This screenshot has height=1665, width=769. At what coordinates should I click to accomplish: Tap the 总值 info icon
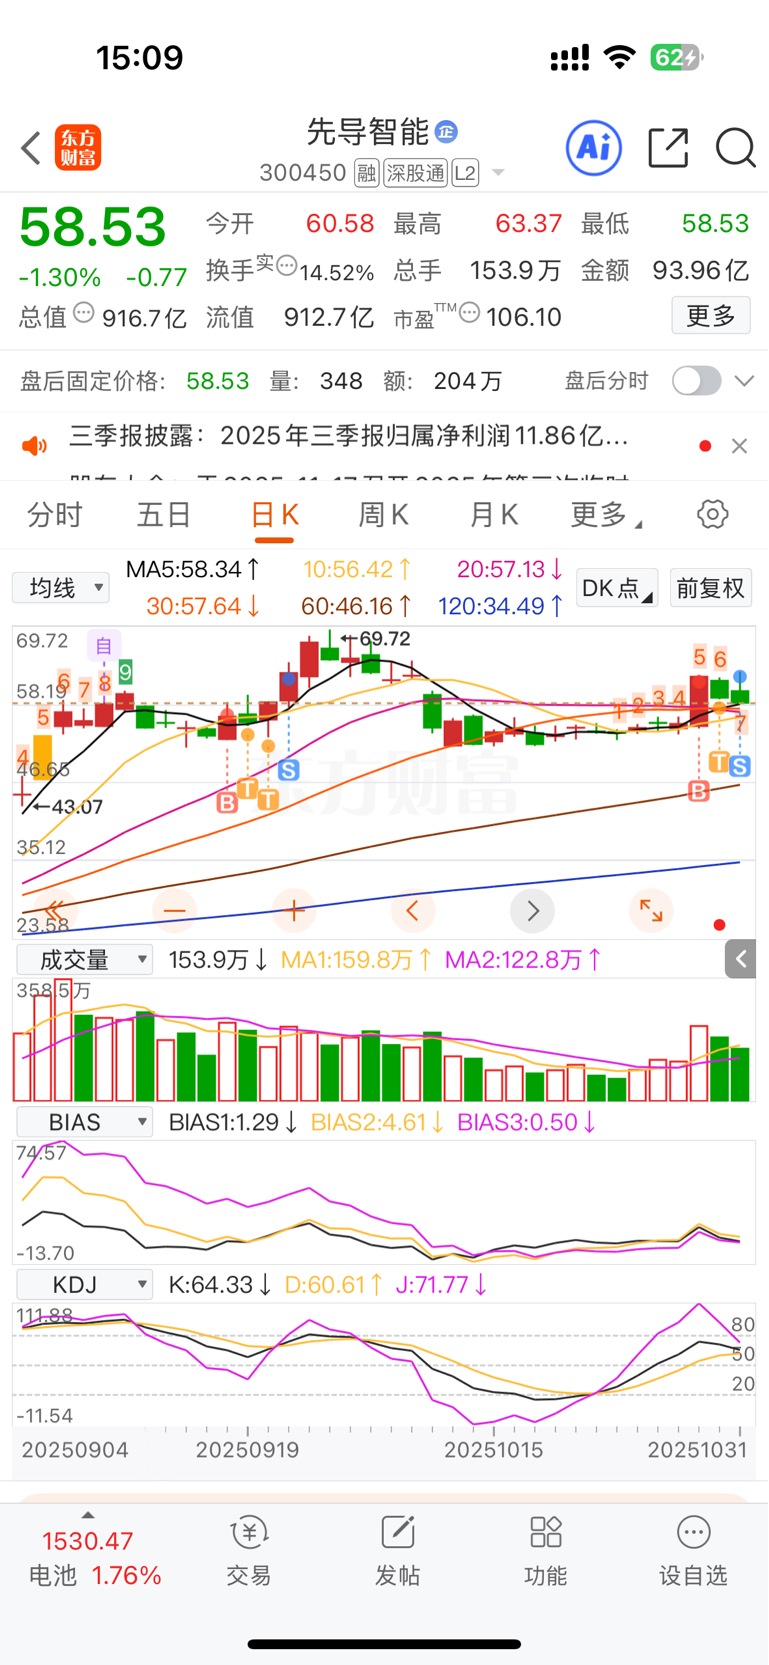click(84, 313)
